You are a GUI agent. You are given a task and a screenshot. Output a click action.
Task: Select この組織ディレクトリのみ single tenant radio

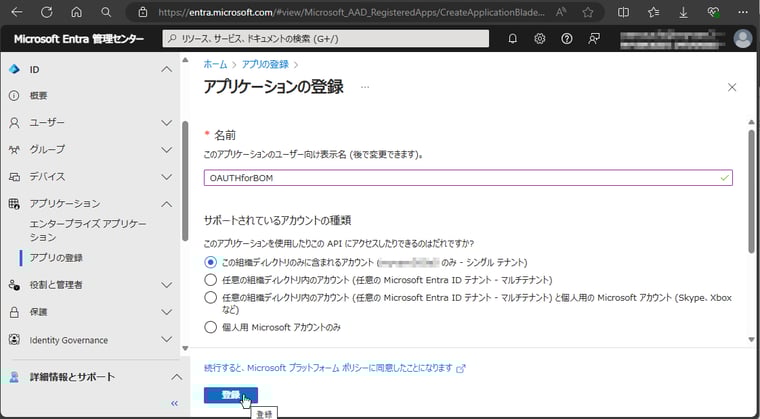(x=210, y=262)
